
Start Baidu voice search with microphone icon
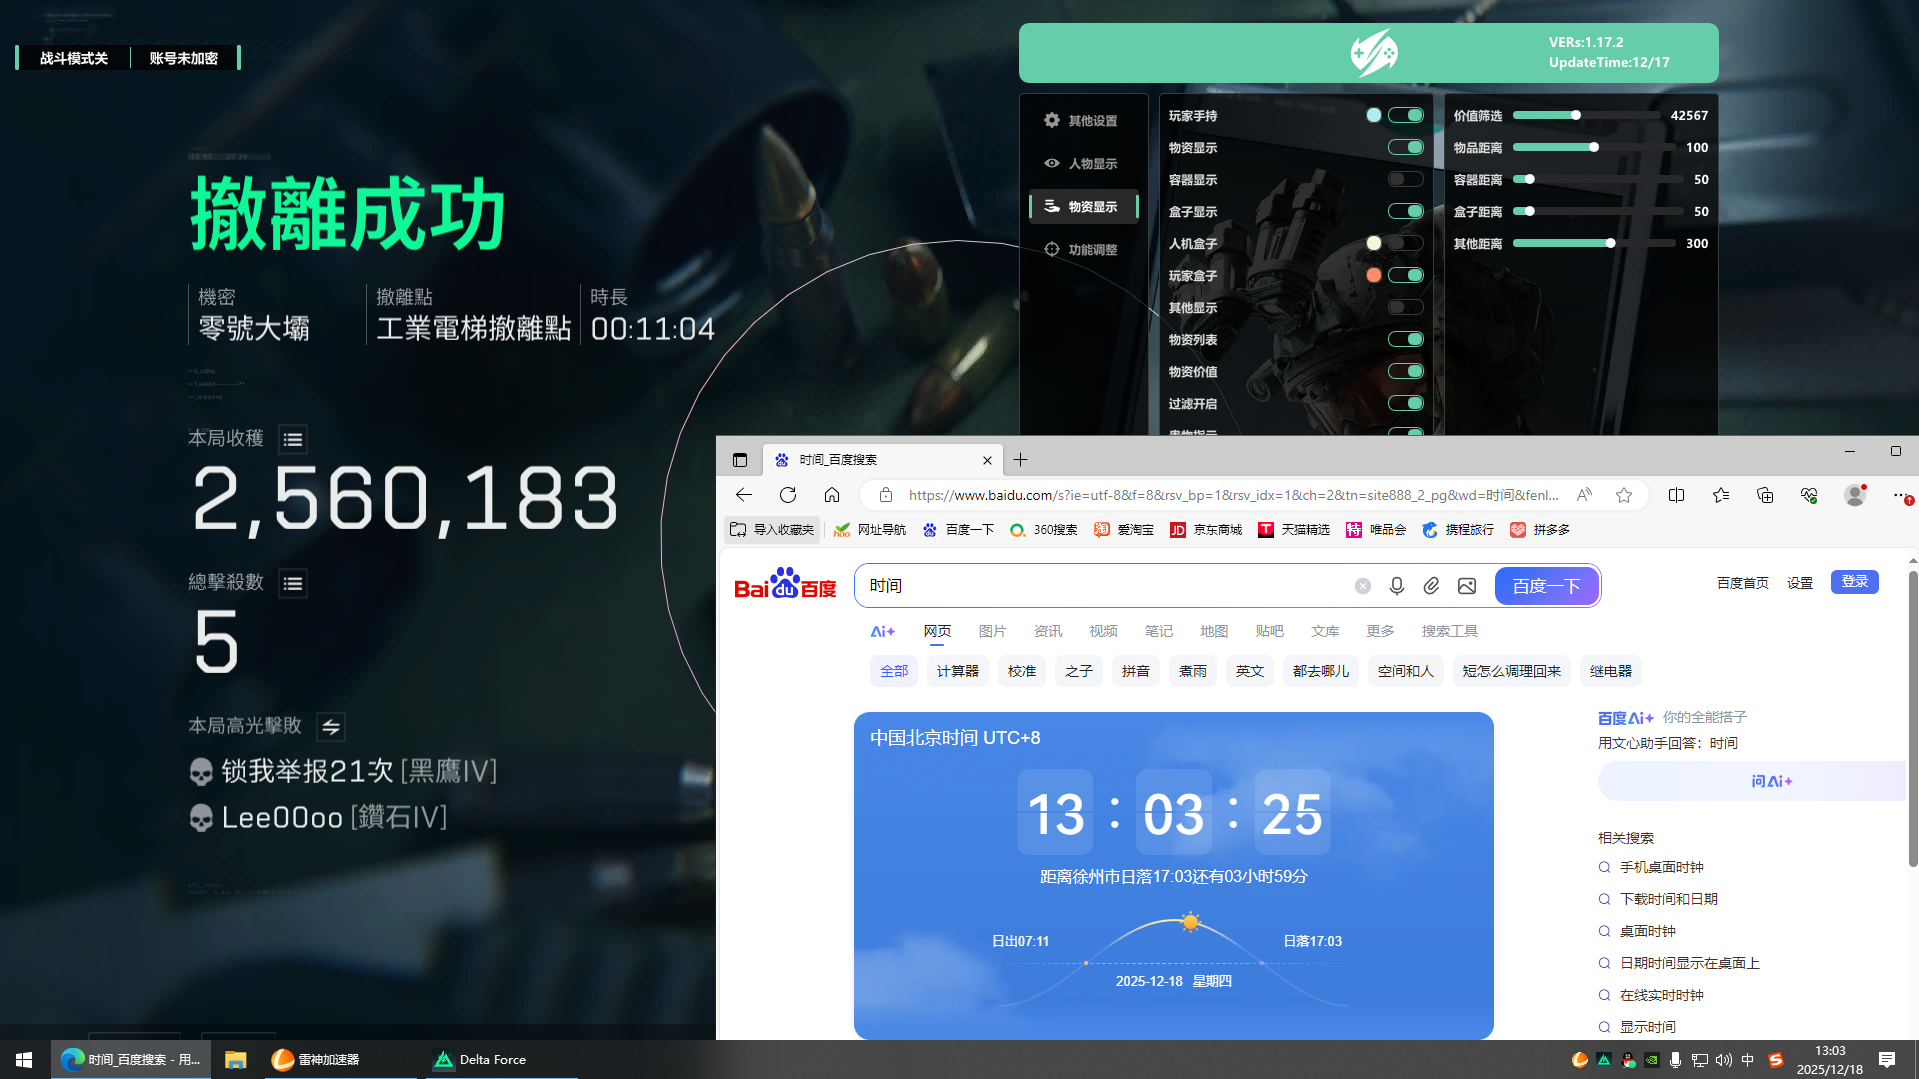point(1396,585)
